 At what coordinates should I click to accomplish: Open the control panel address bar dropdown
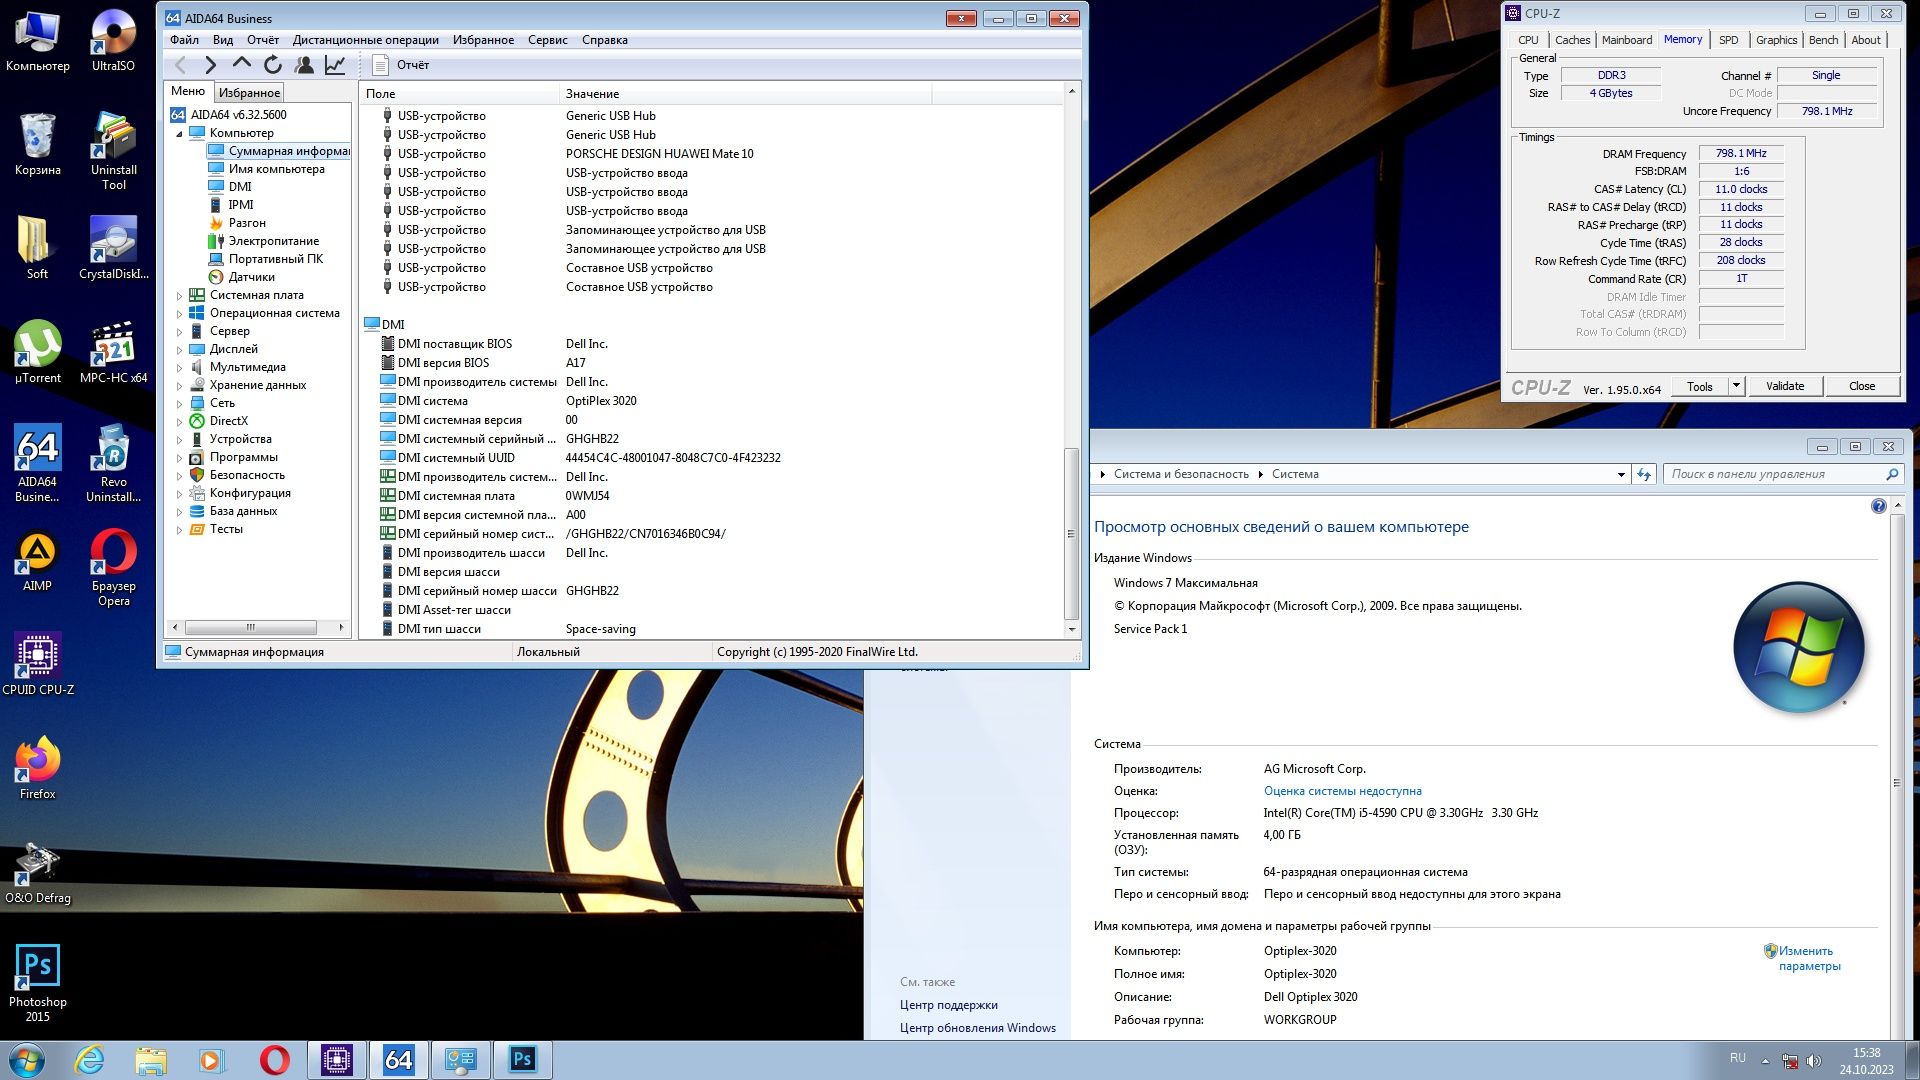click(x=1620, y=475)
